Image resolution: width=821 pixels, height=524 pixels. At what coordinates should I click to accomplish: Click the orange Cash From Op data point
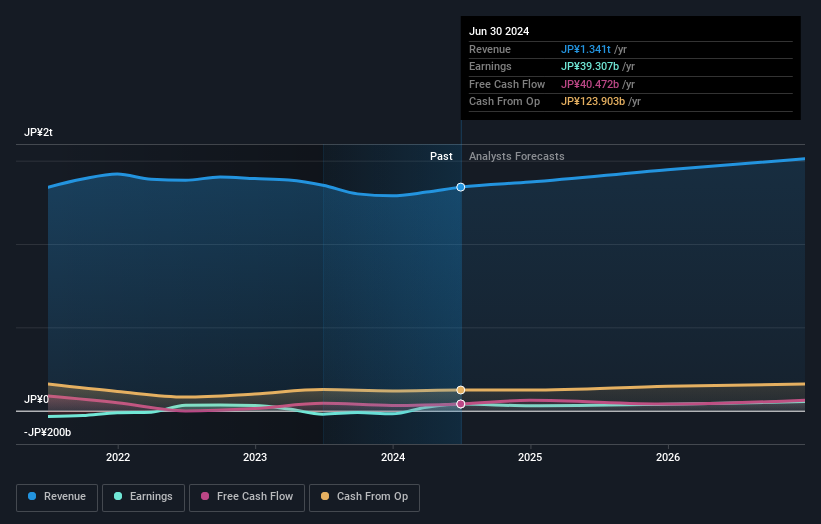pos(461,390)
